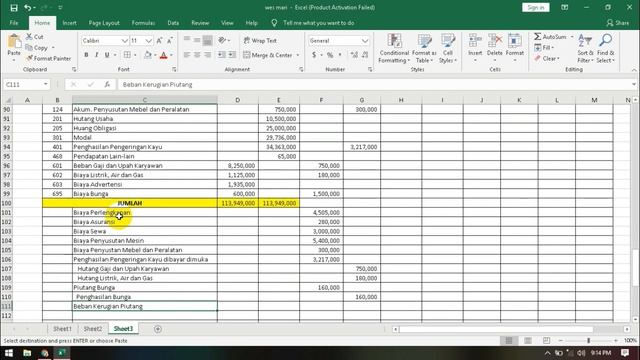Click the Orientation text angle icon
The image size is (640, 360).
[222, 40]
